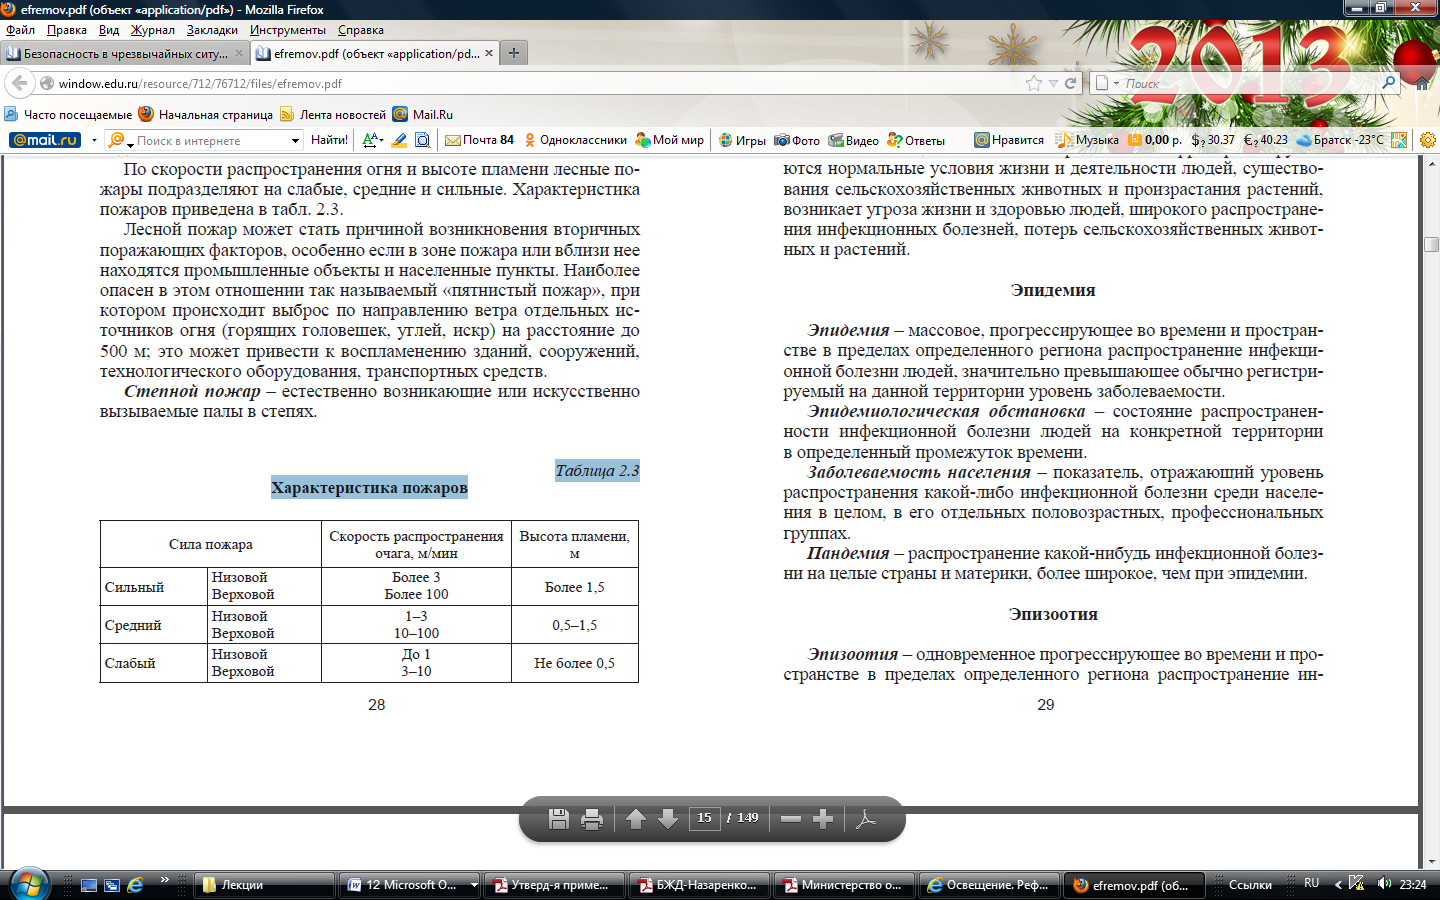The height and width of the screenshot is (900, 1440).
Task: Open the URL history dropdown arrow
Action: (x=1053, y=83)
